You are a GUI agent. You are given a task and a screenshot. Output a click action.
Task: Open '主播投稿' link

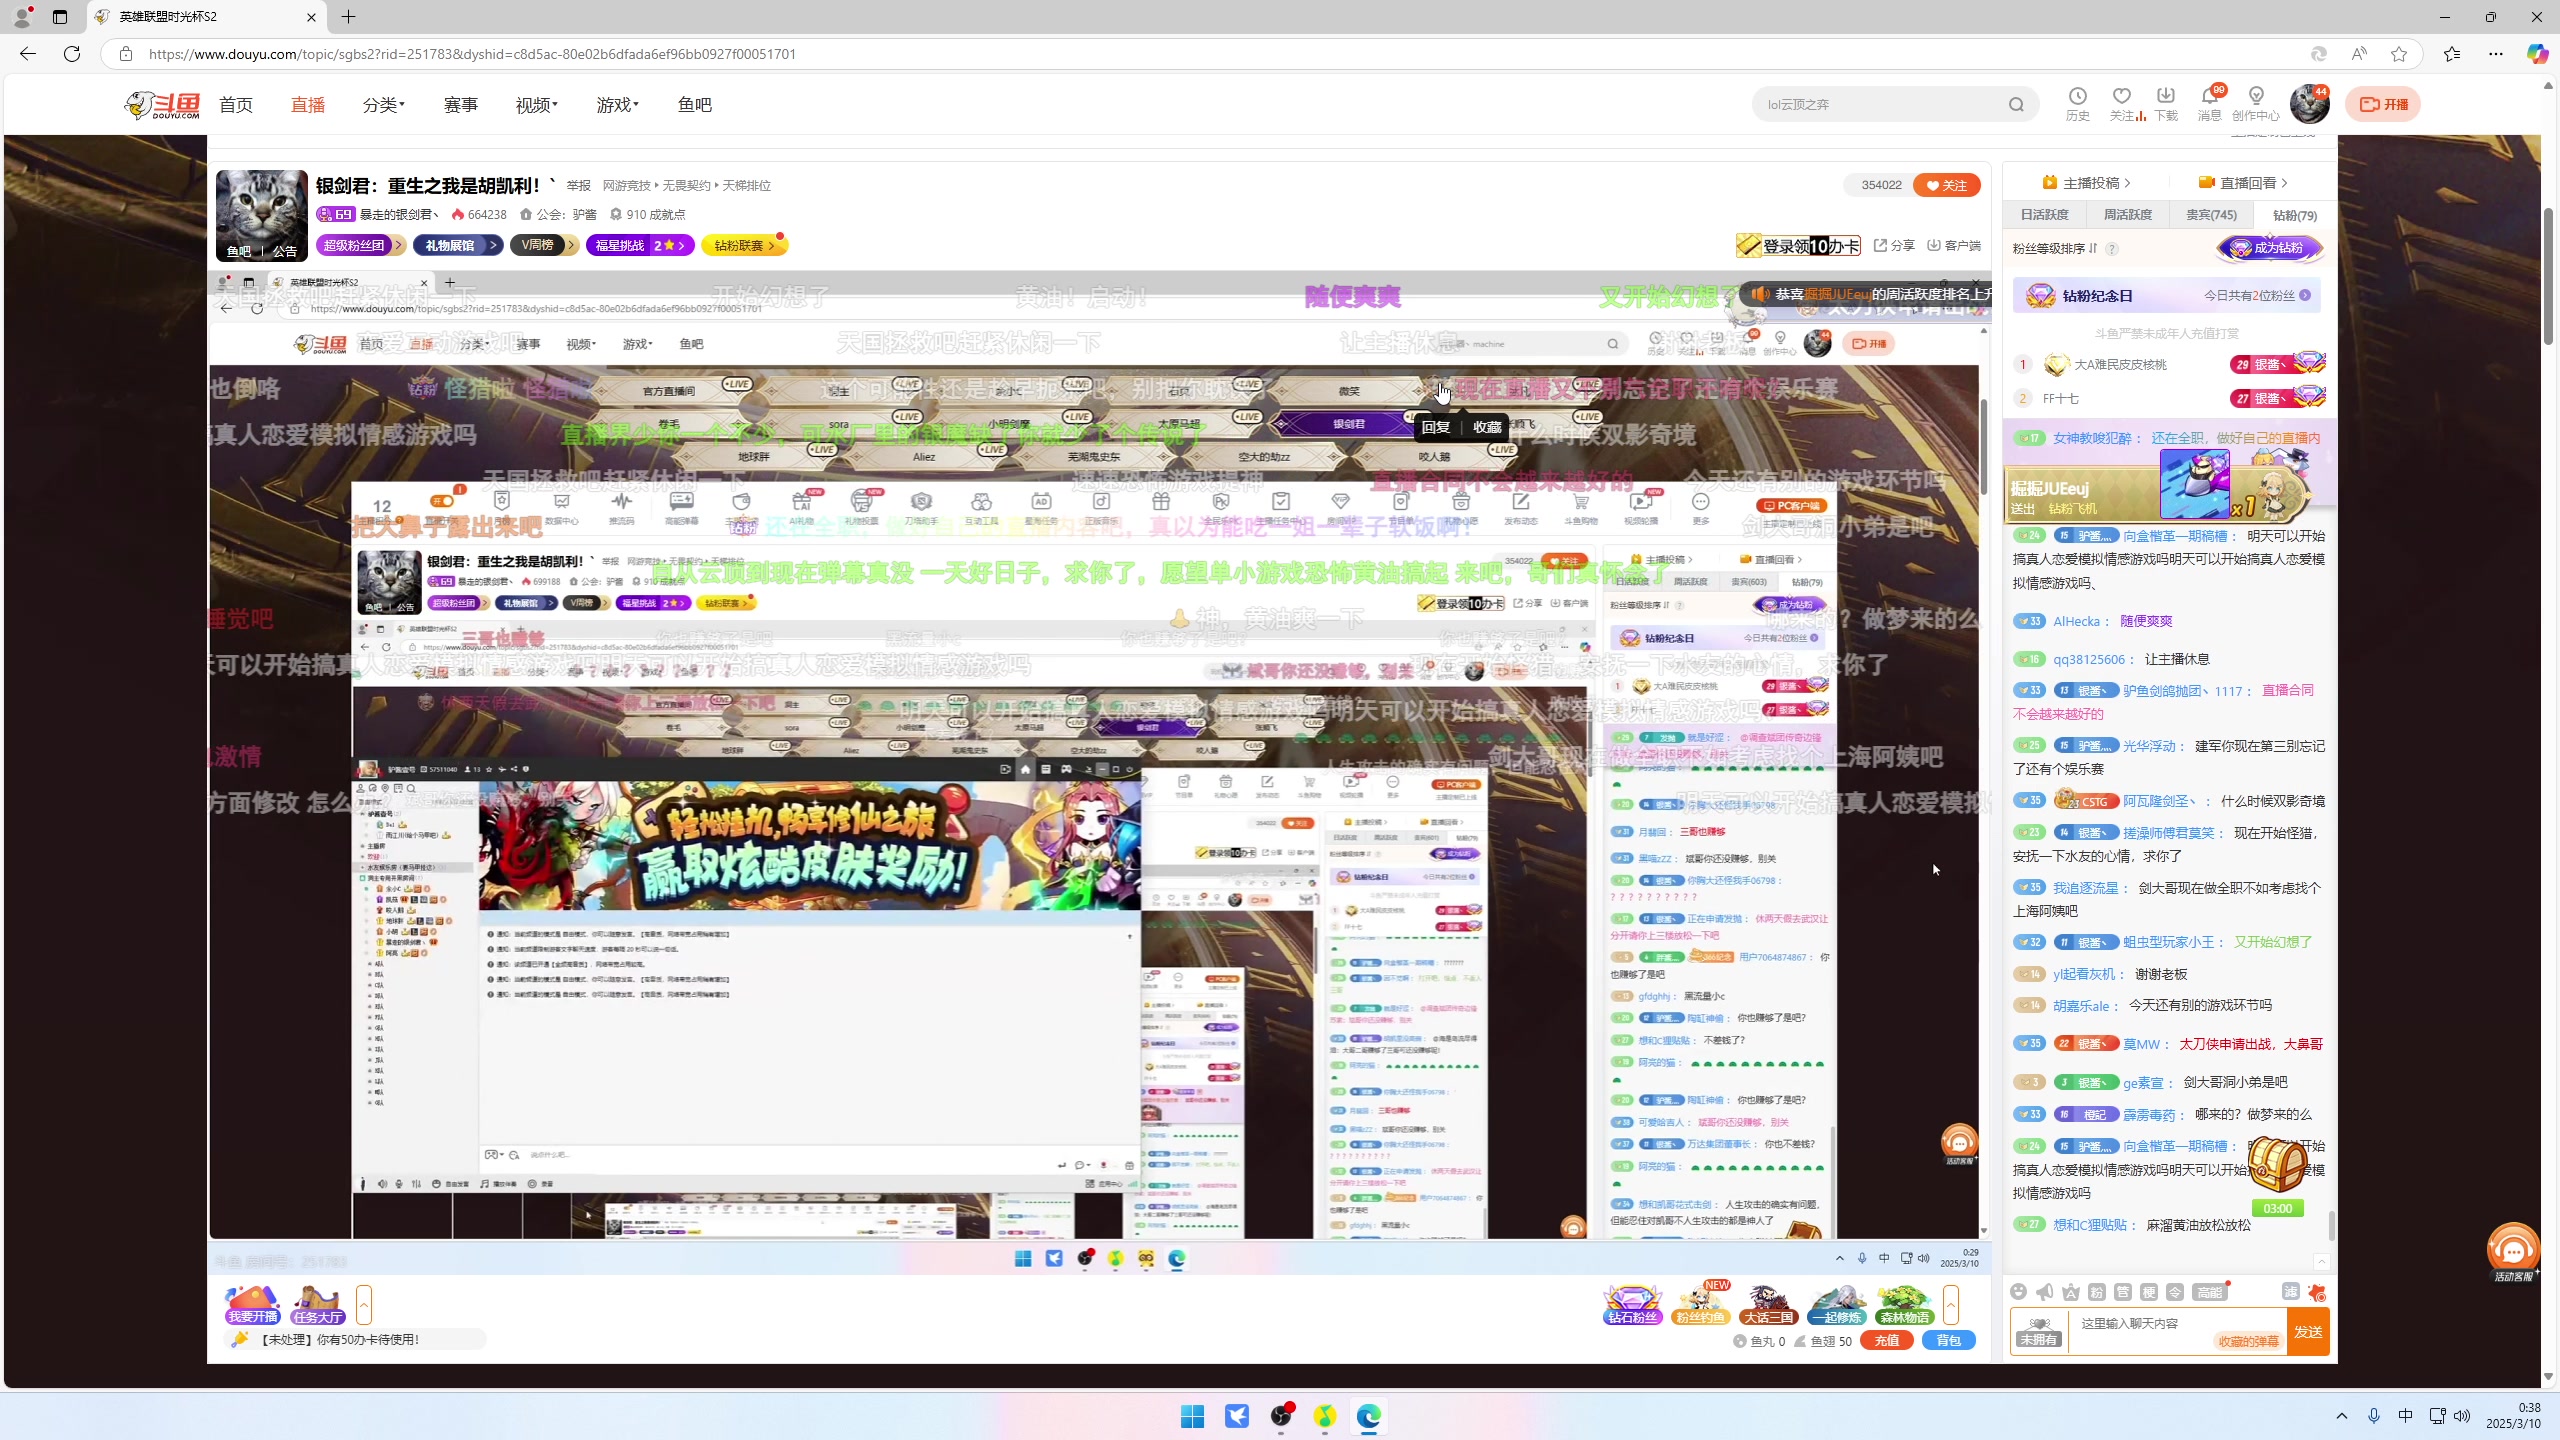point(2086,182)
